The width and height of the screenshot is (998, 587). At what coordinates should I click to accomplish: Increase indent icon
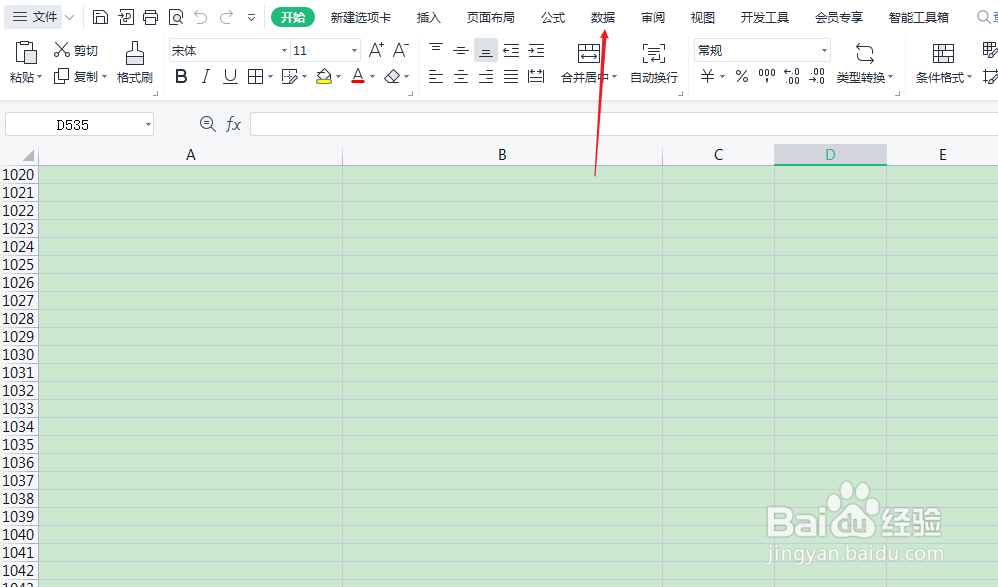[x=537, y=50]
